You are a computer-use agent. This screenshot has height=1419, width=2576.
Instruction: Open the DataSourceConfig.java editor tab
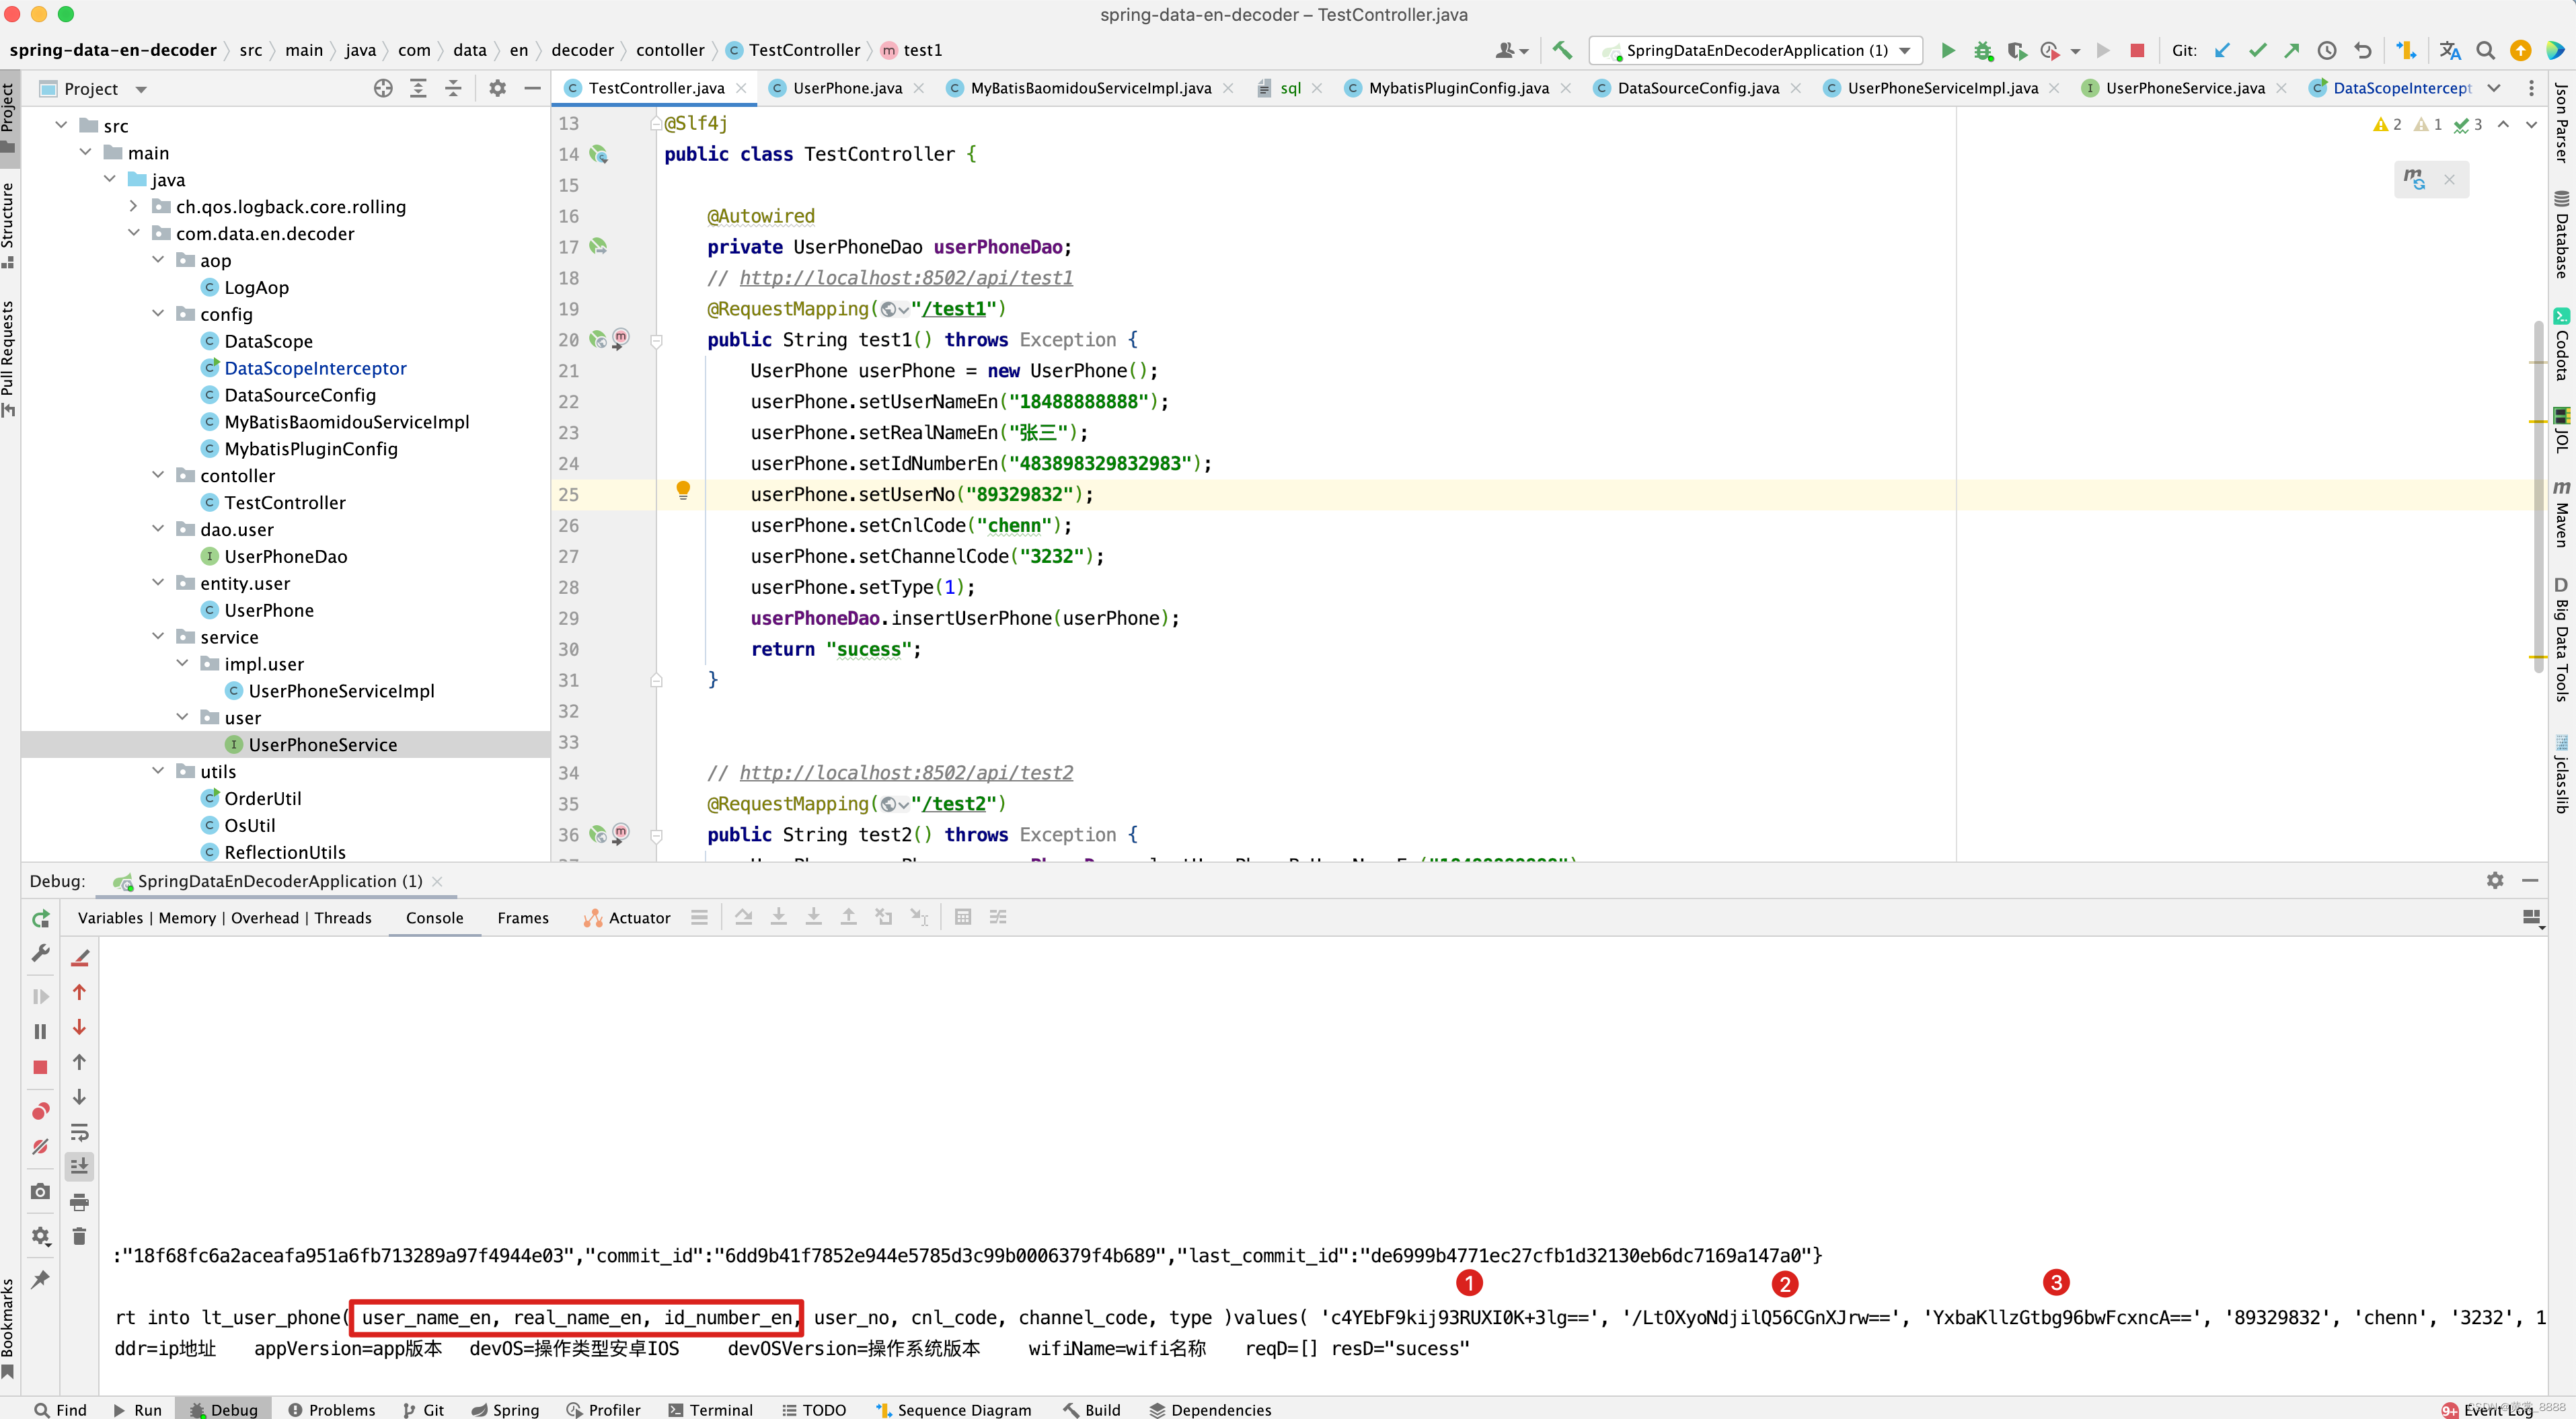tap(1698, 88)
